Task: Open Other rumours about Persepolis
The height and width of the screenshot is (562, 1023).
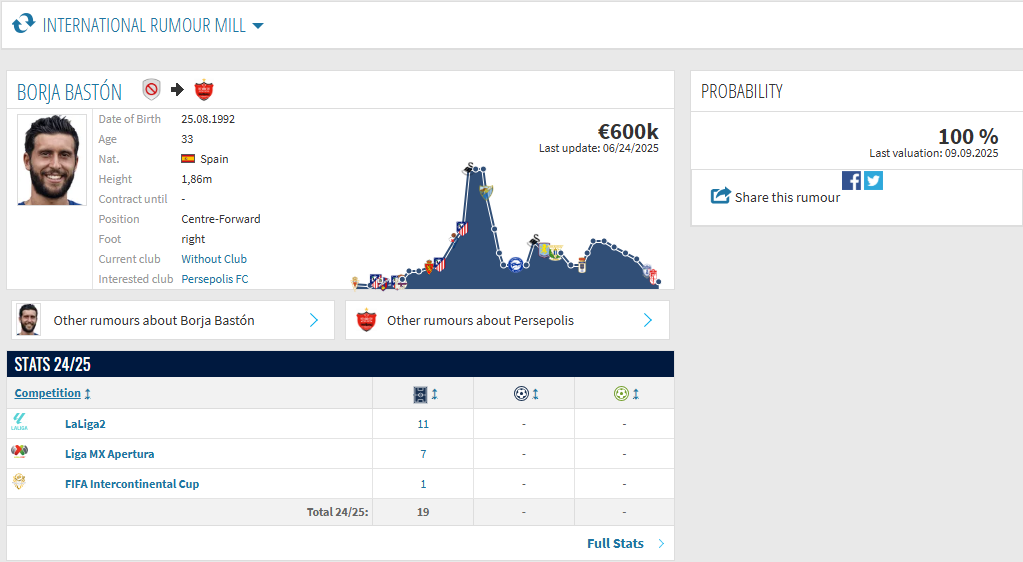Action: tap(507, 320)
